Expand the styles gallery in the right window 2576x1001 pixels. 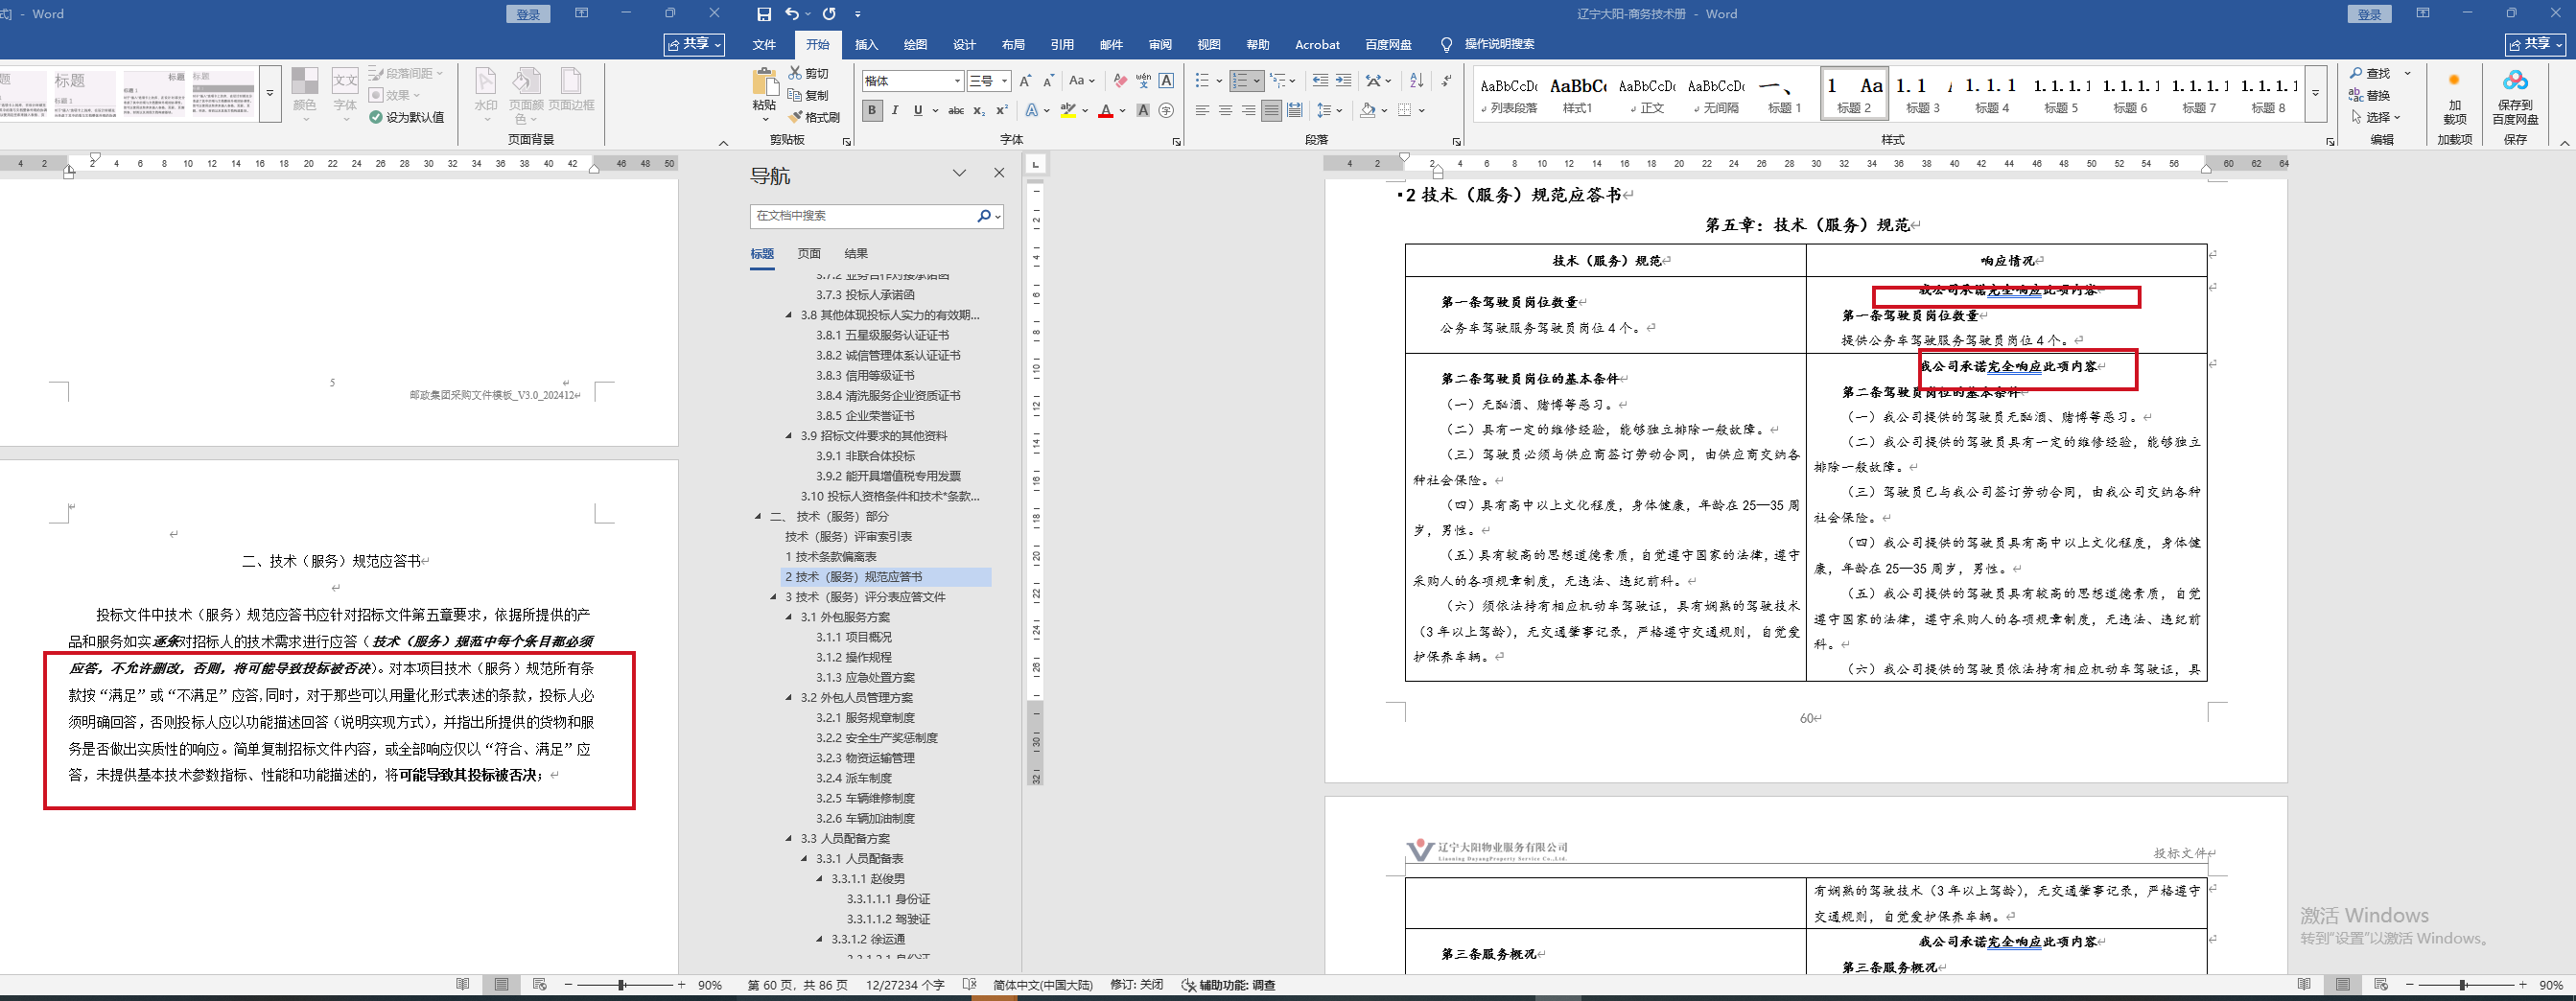(x=2316, y=93)
